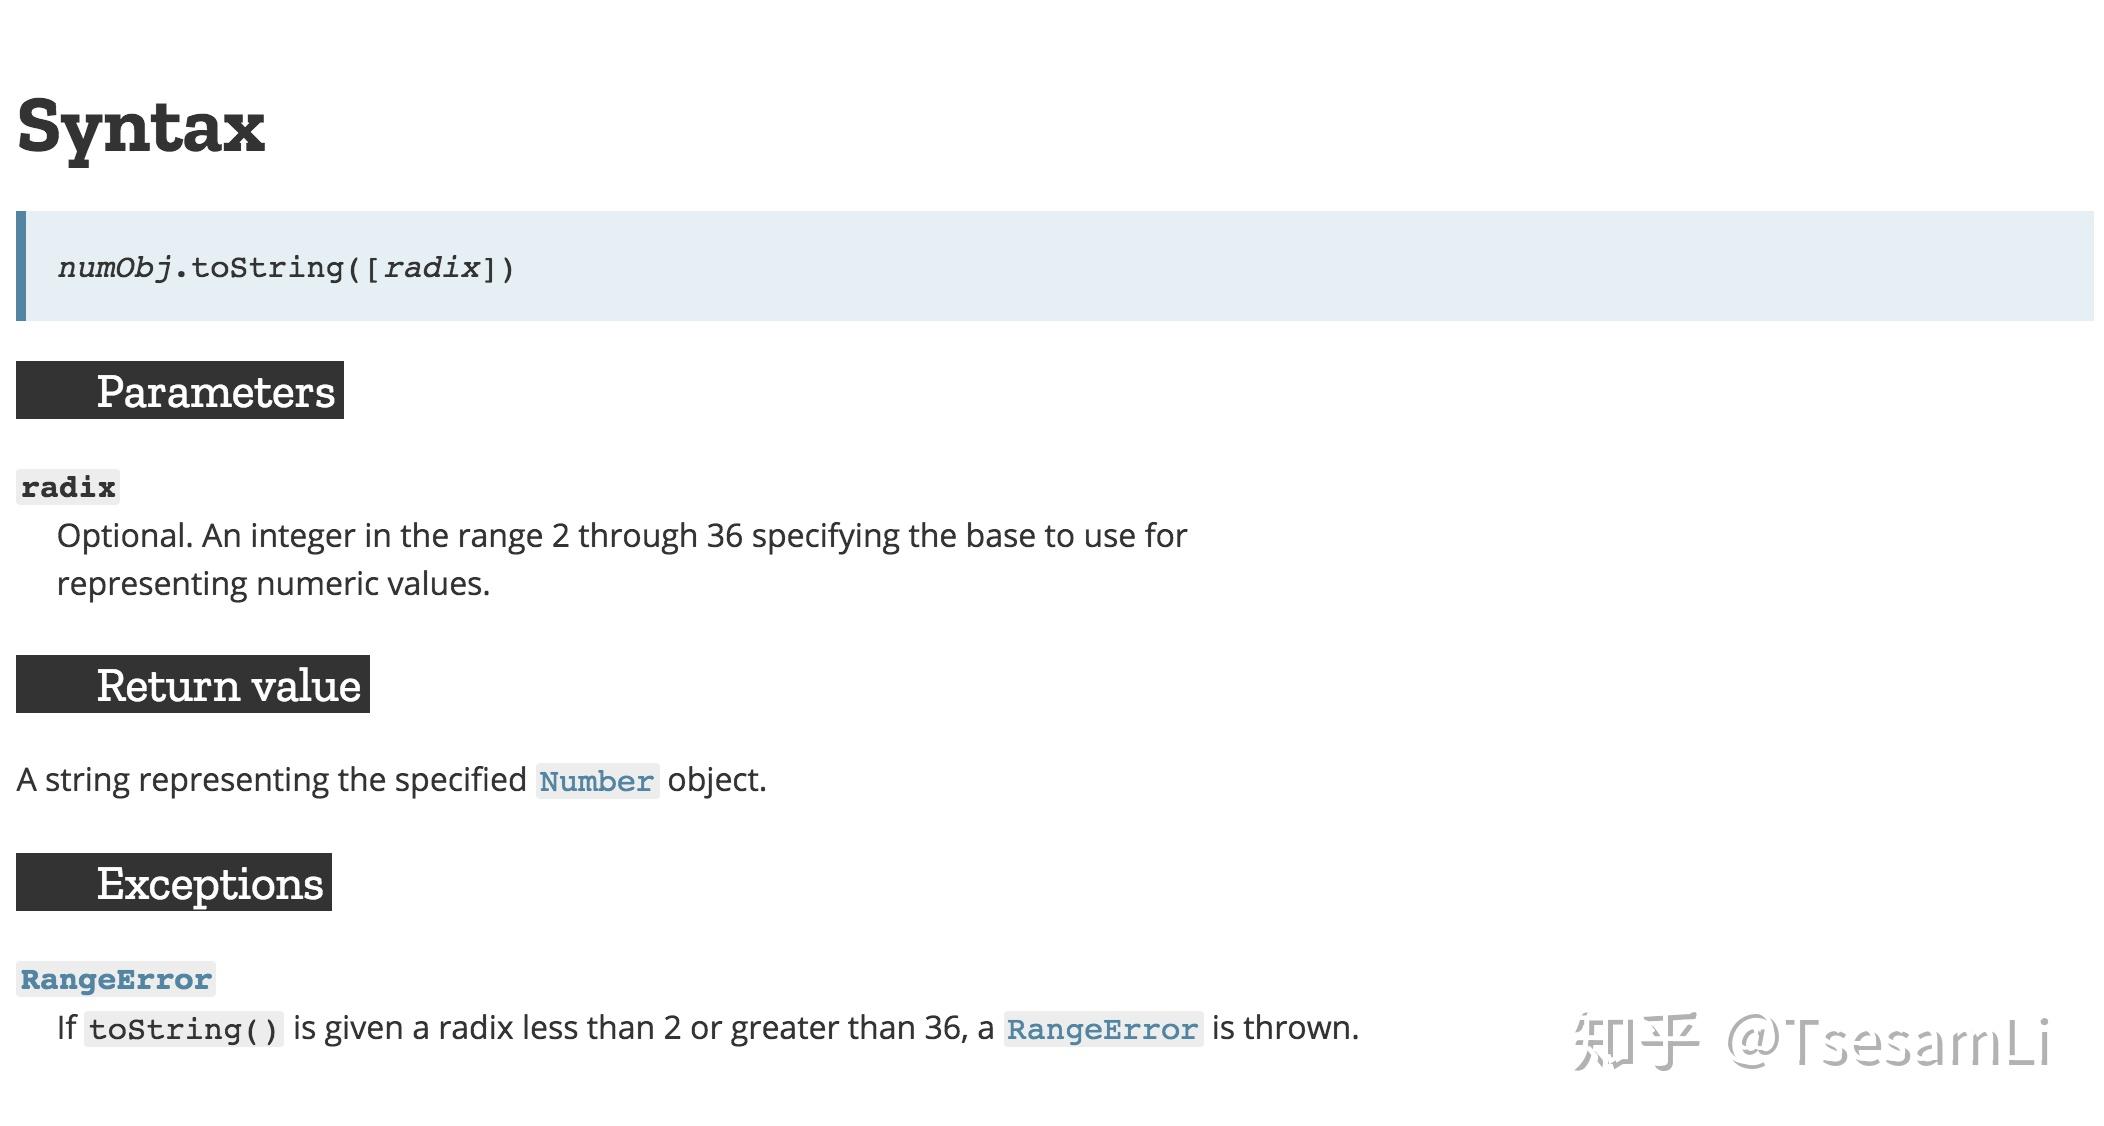Click the RangeError definition term link
Image resolution: width=2104 pixels, height=1126 pixels.
point(116,979)
